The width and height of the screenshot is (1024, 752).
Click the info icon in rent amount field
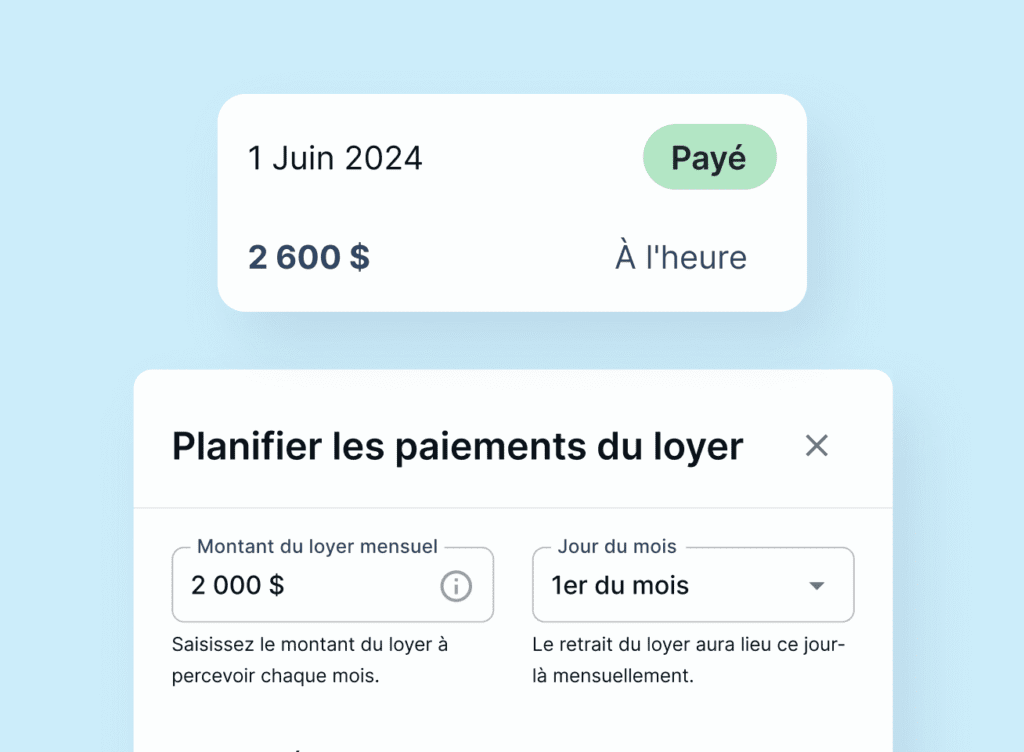pyautogui.click(x=456, y=586)
